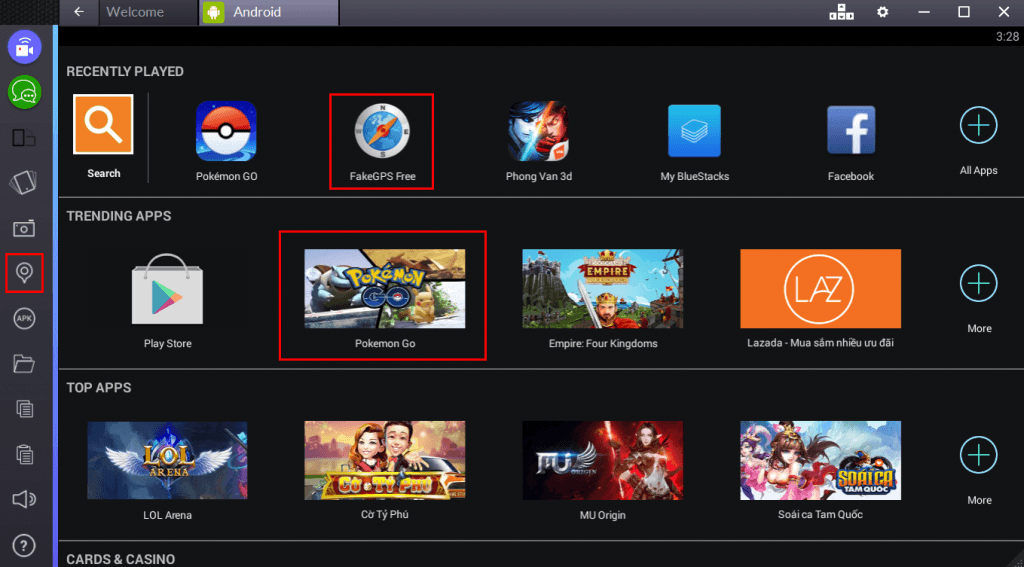Click the TRENDING APPS heading
Image resolution: width=1024 pixels, height=567 pixels.
click(118, 216)
